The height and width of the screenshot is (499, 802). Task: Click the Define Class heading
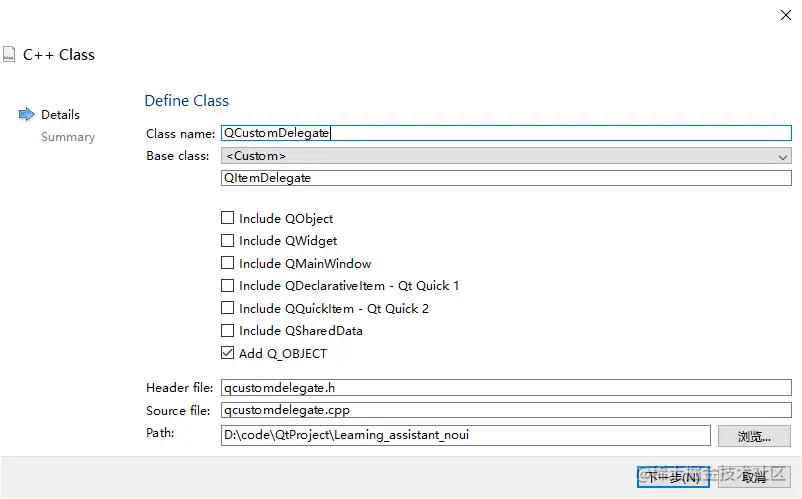187,101
